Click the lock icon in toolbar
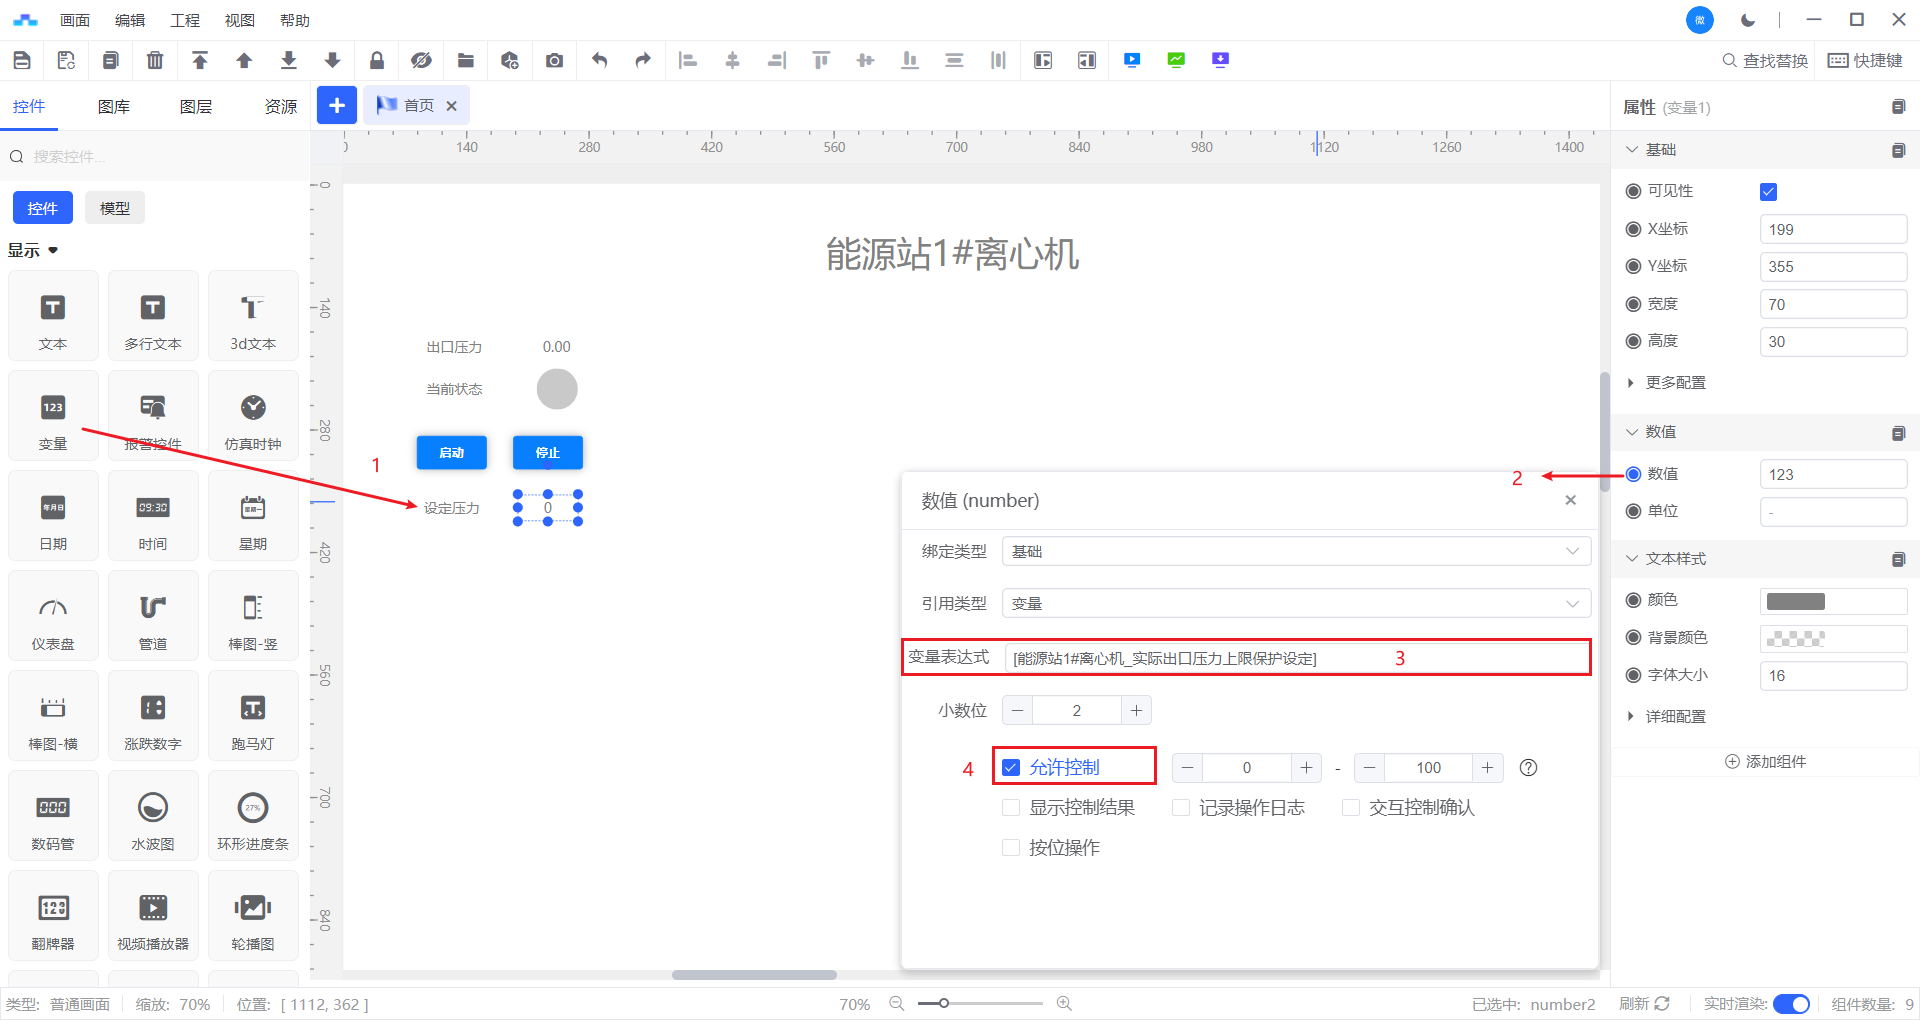The image size is (1920, 1020). [x=377, y=61]
